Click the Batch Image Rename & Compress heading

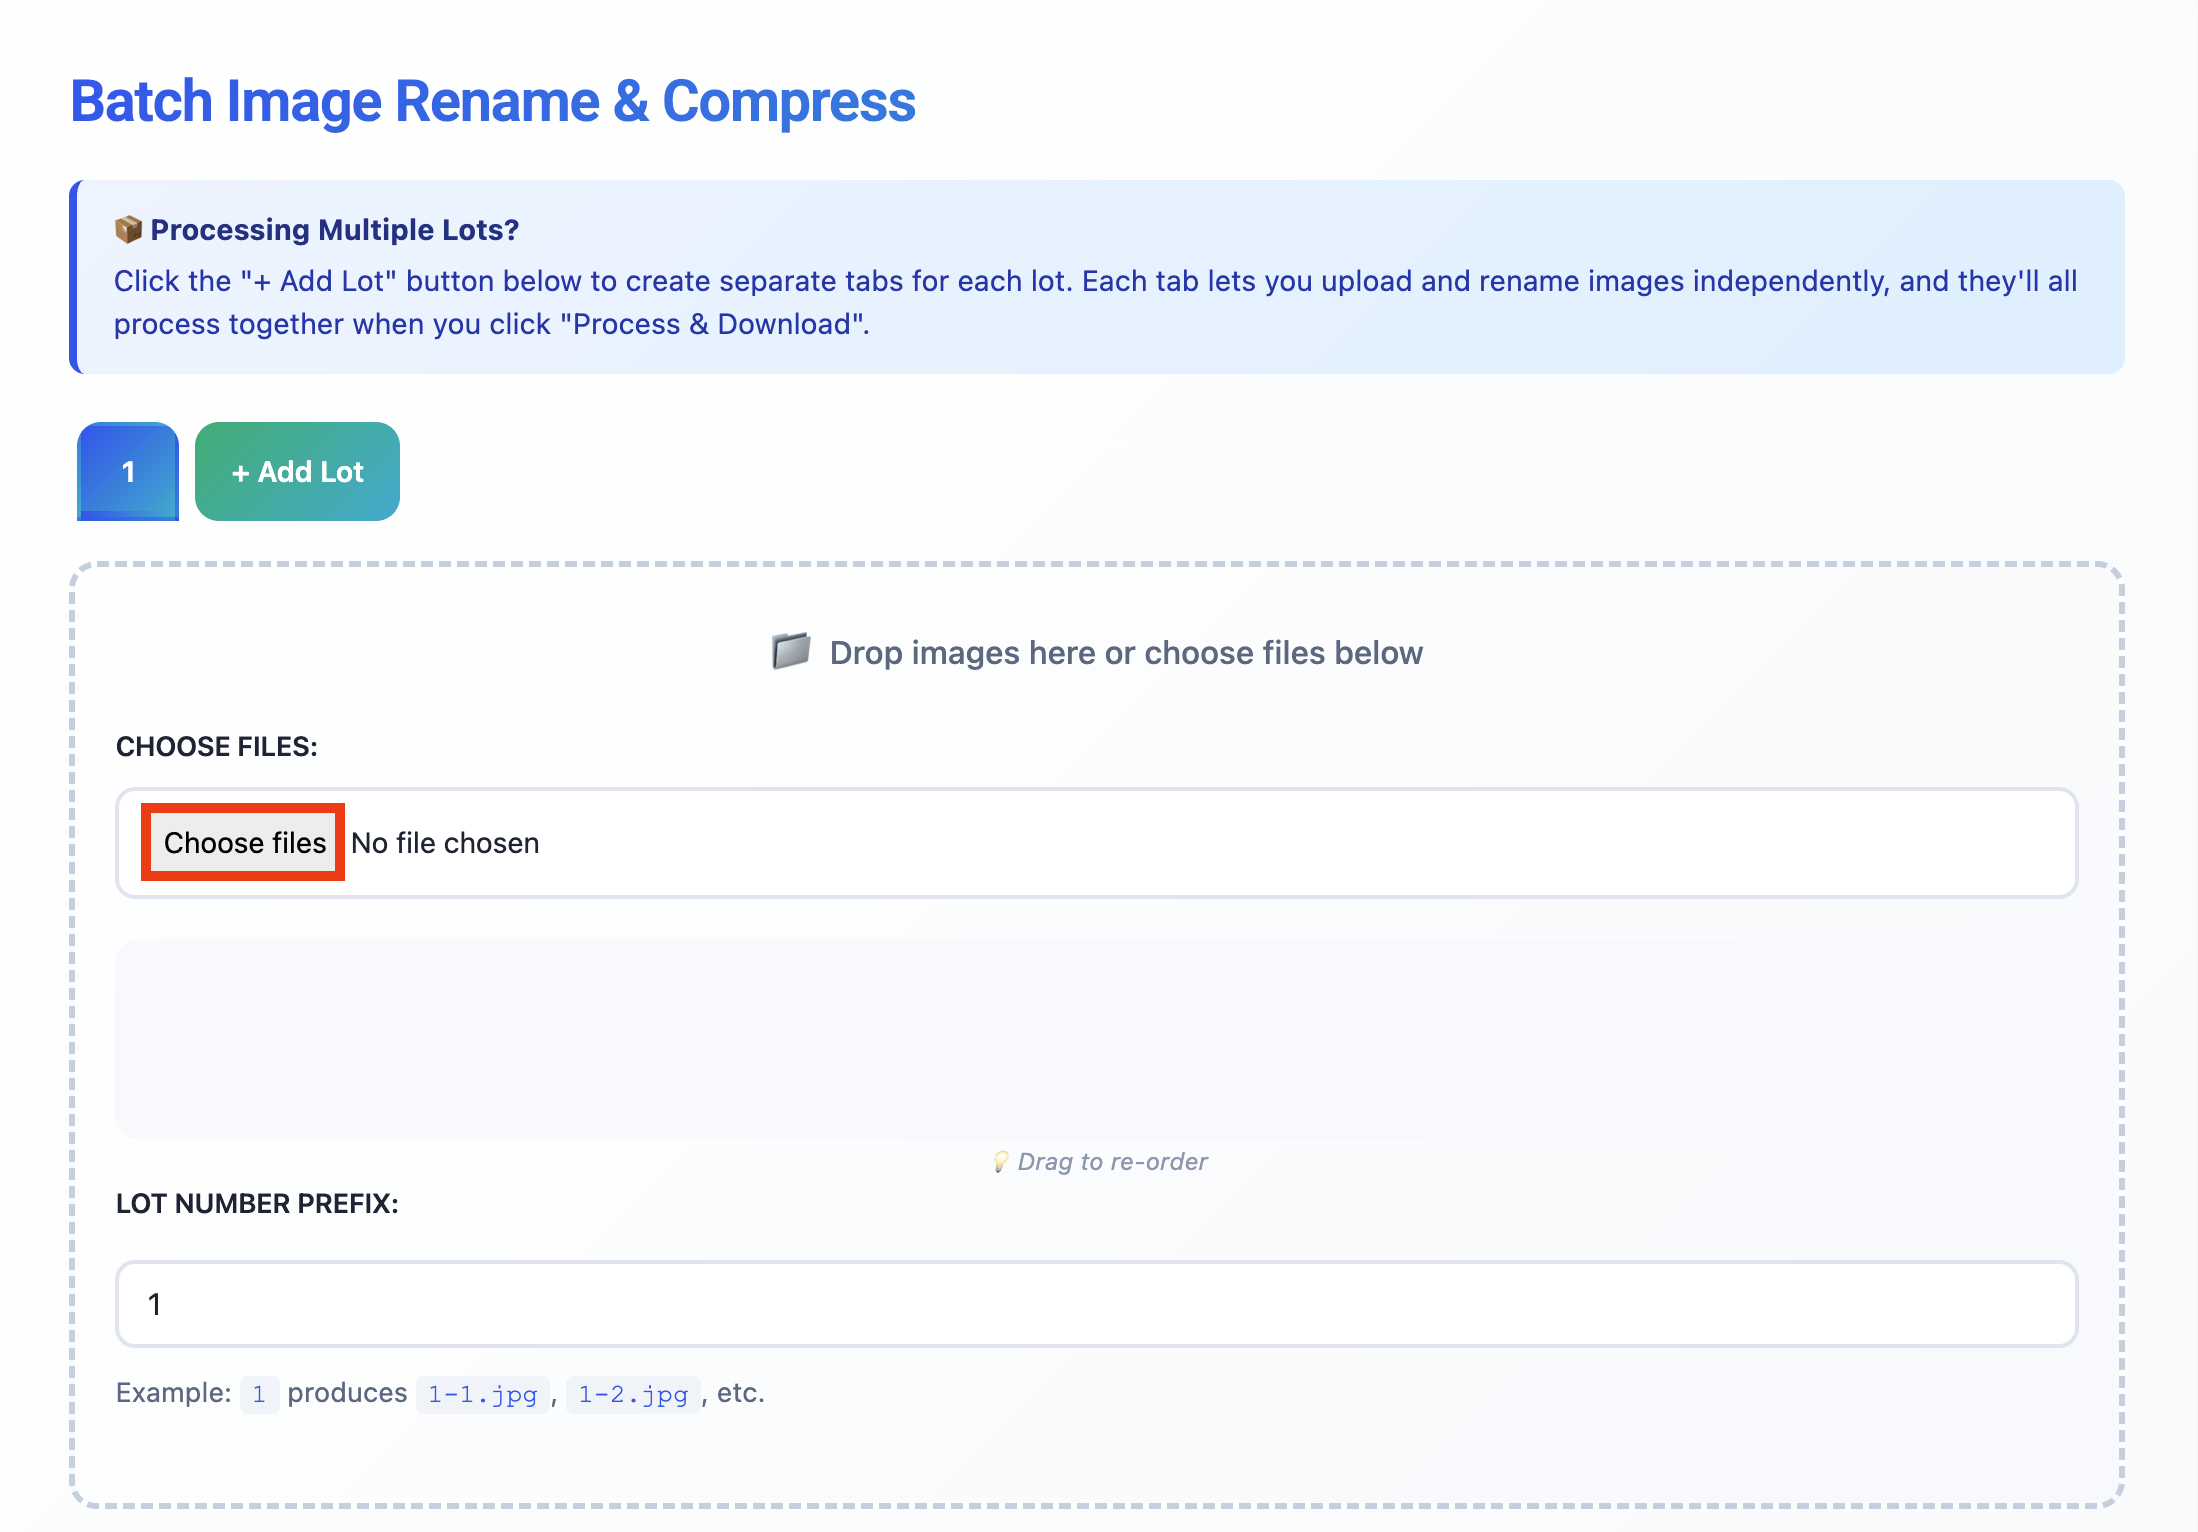click(x=492, y=102)
